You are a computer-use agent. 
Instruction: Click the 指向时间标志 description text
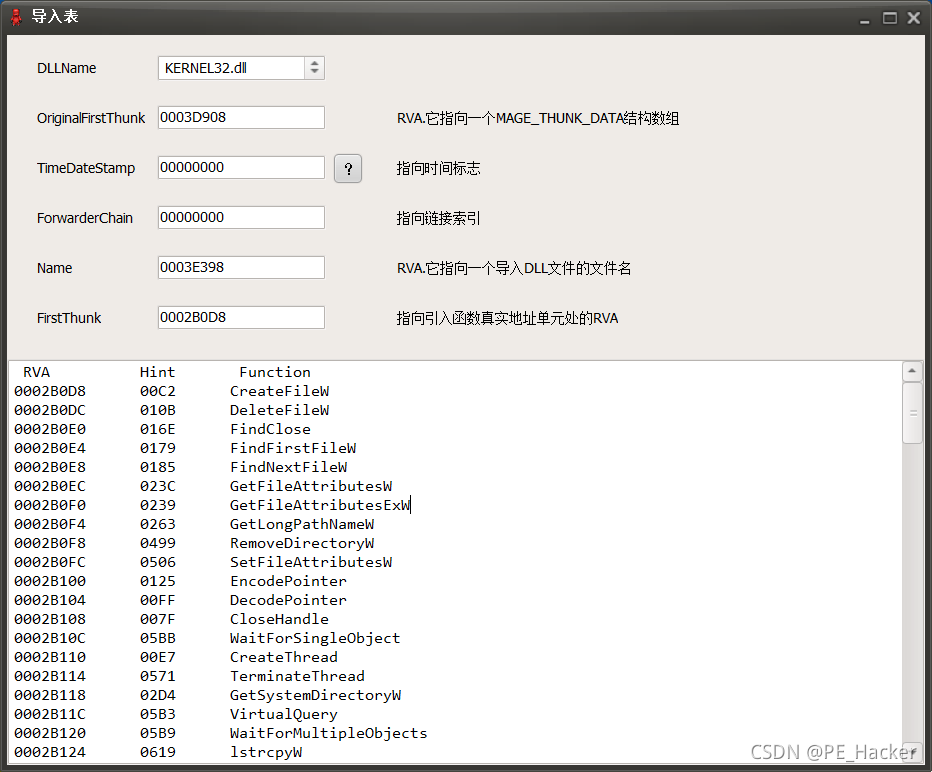[438, 168]
